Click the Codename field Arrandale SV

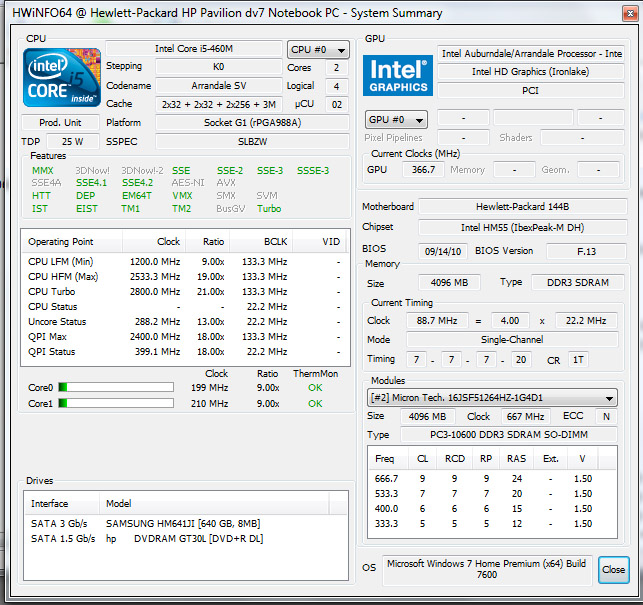point(219,86)
